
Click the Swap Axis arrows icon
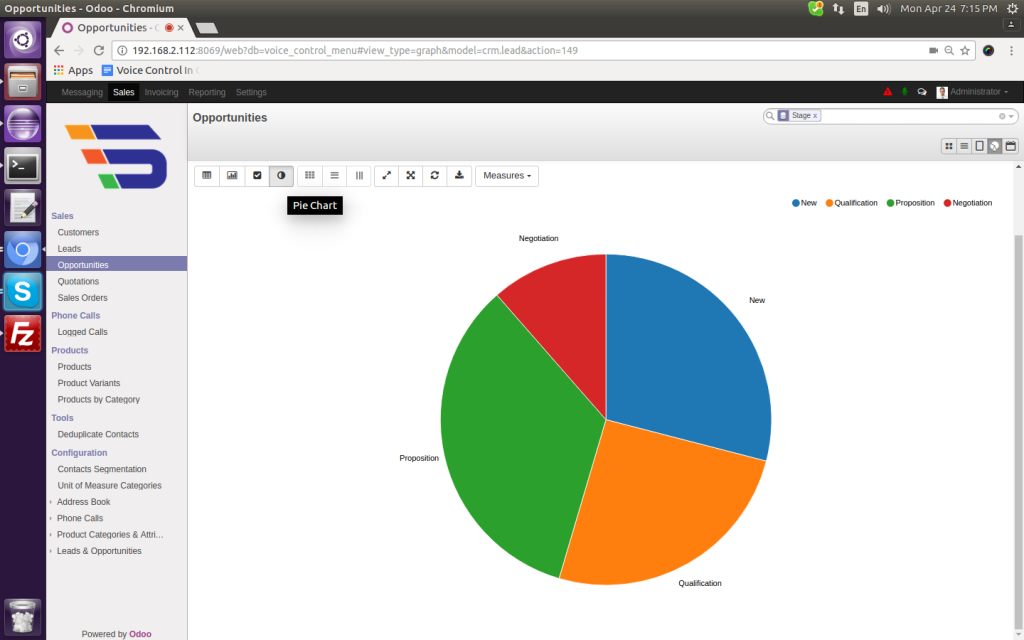[386, 175]
